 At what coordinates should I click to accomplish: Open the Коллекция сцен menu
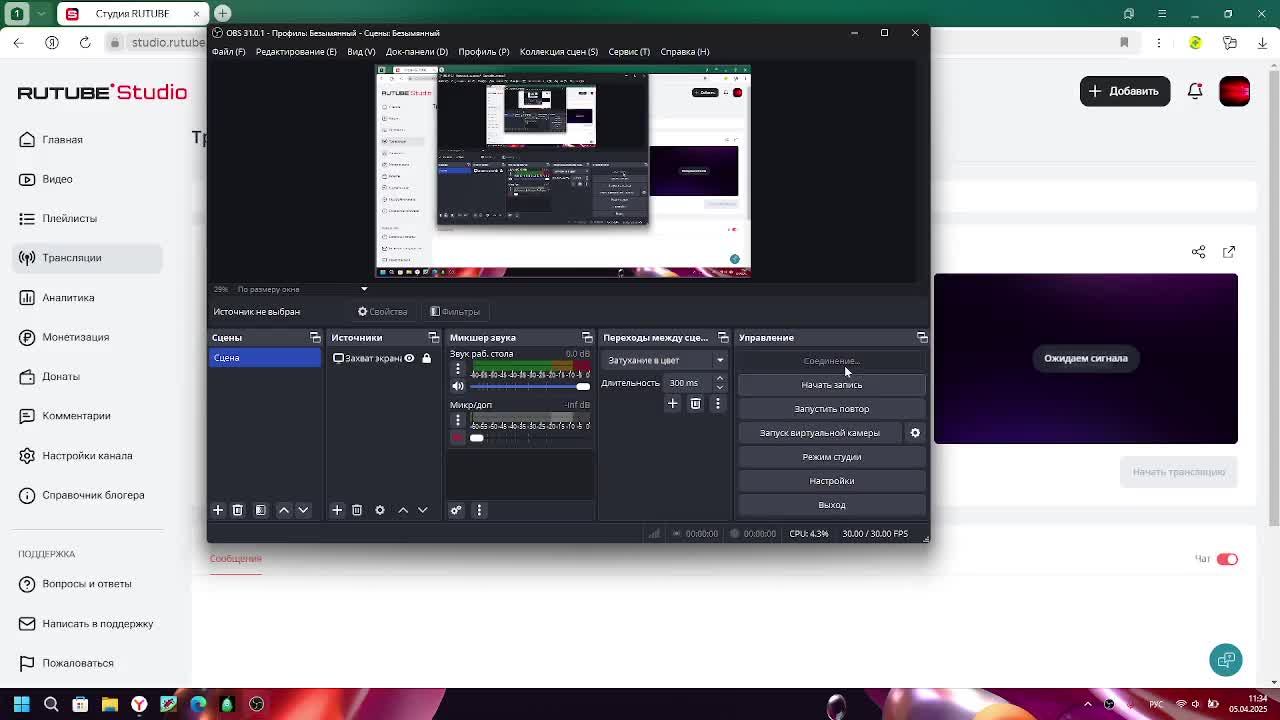pyautogui.click(x=559, y=52)
